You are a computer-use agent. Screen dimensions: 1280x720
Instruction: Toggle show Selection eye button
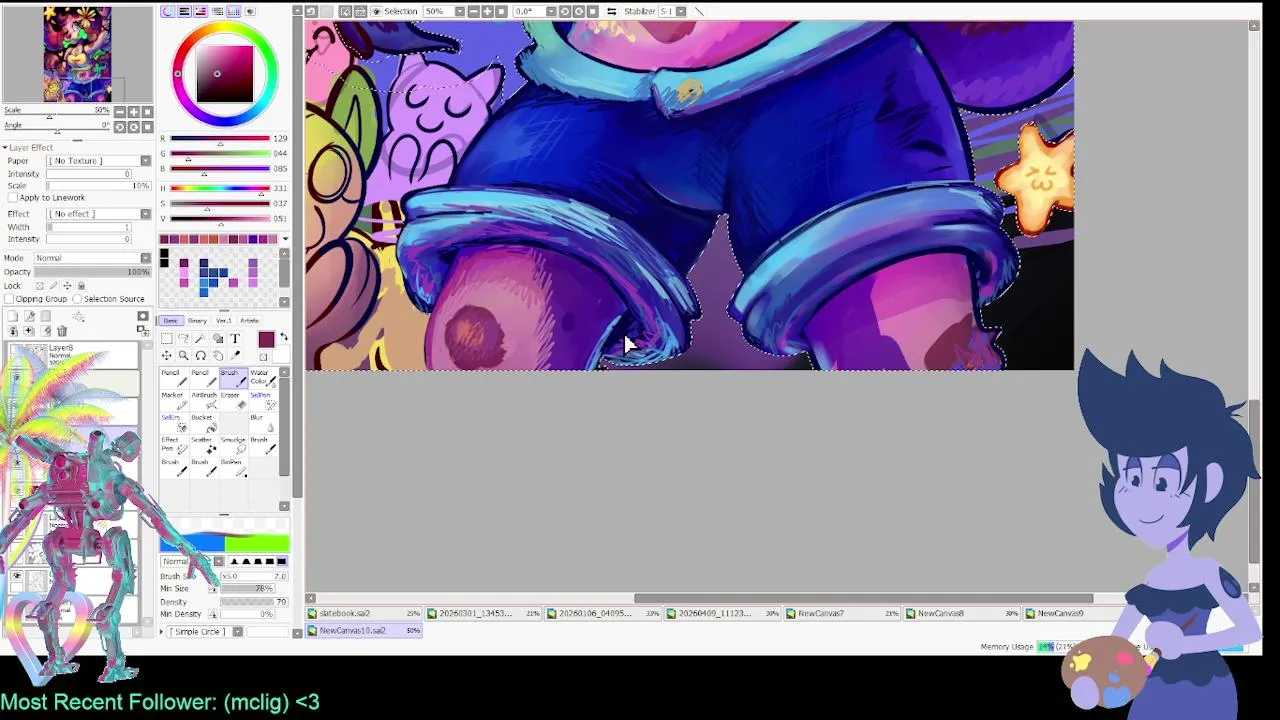tap(376, 11)
